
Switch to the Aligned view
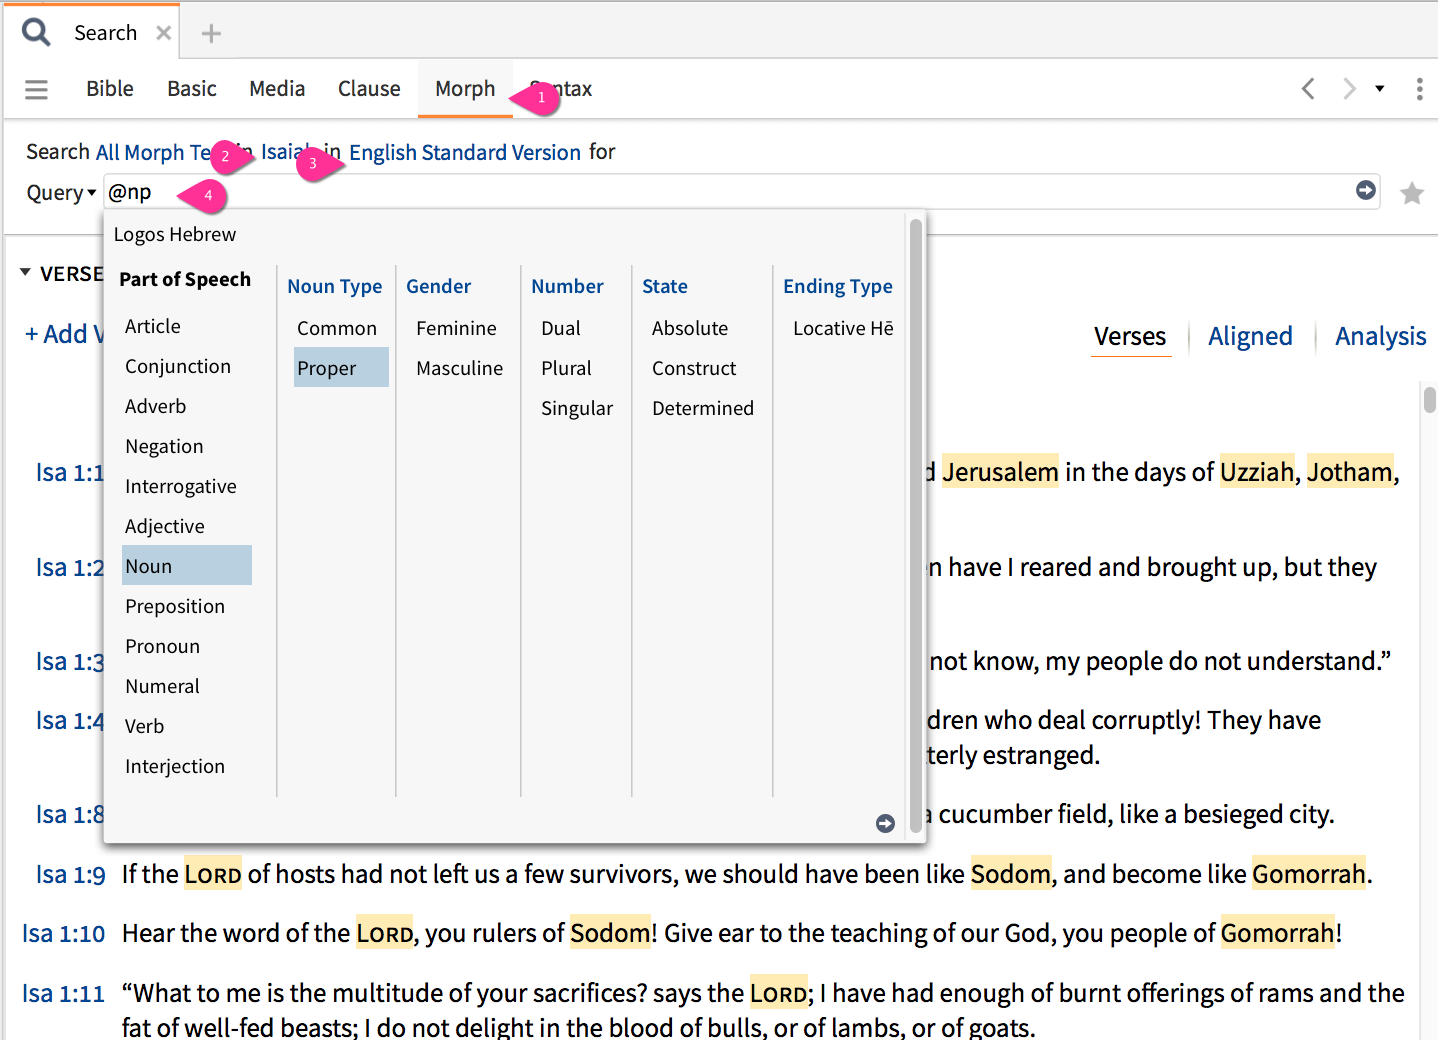(1250, 337)
